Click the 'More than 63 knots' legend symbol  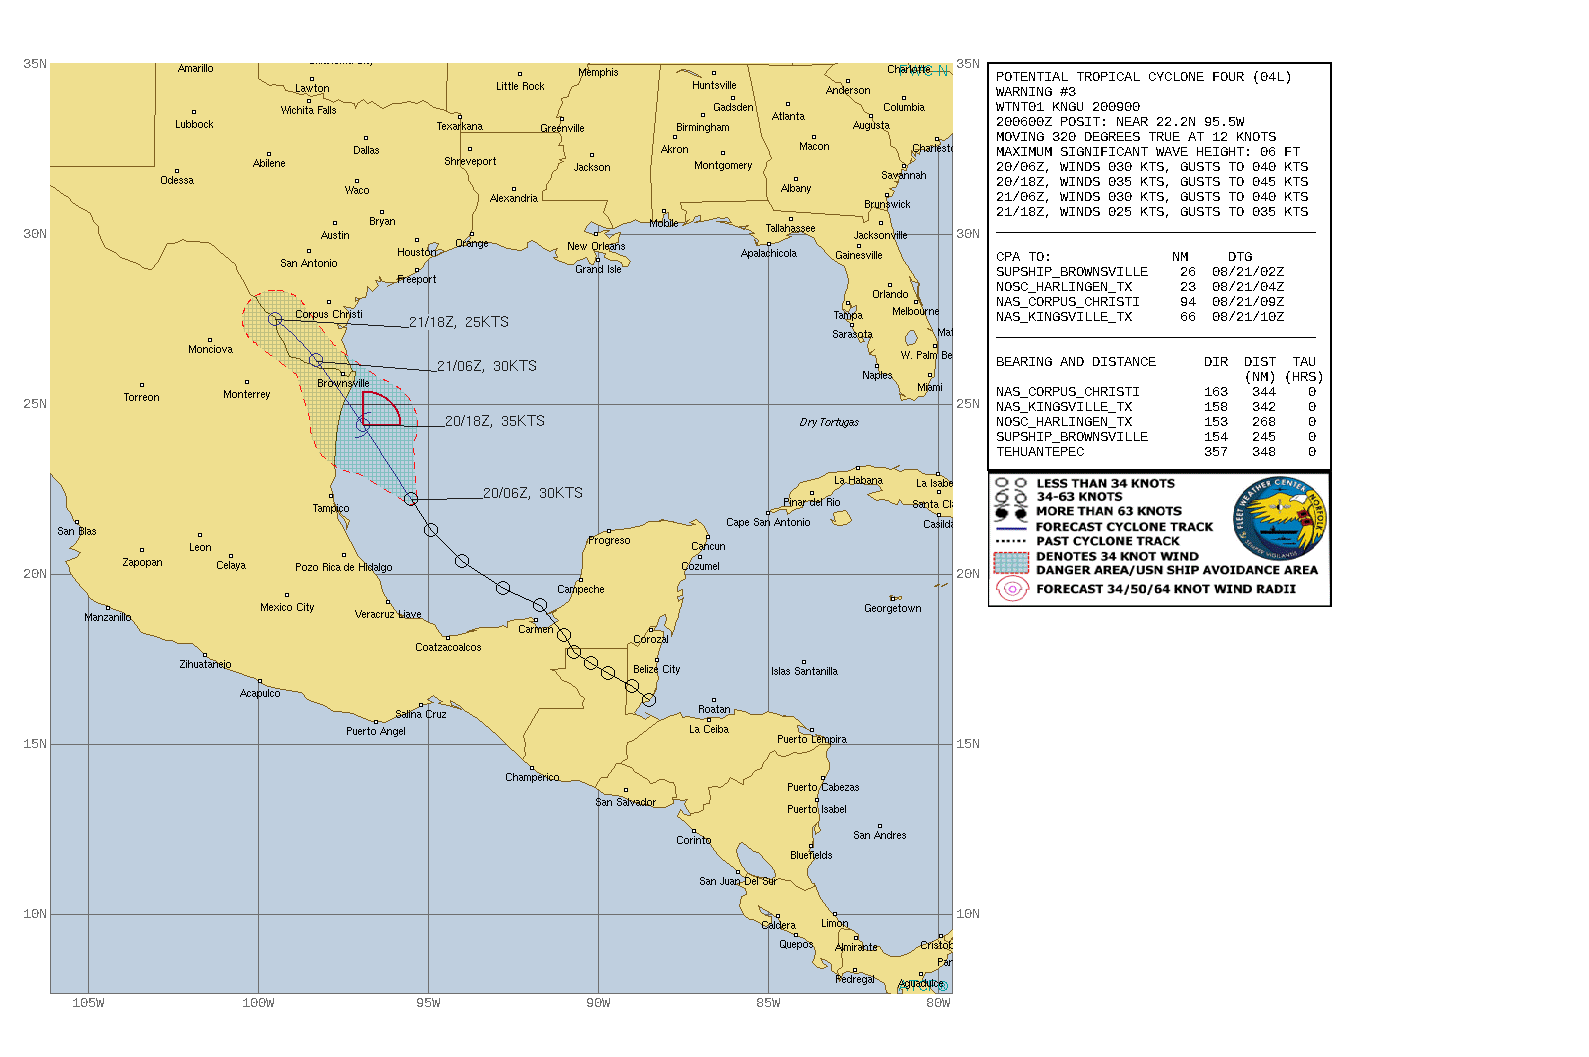[x=1011, y=512]
